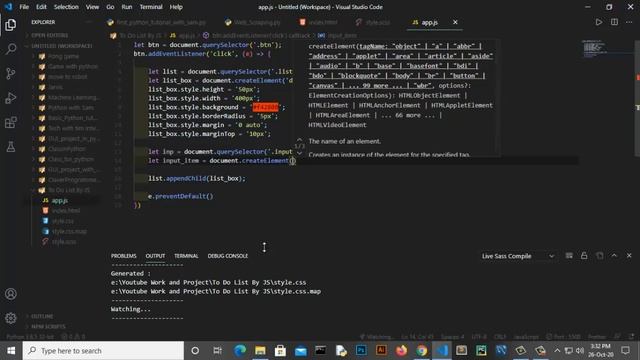Show previous signature in the parameter hint
This screenshot has height=360, width=640.
pos(299,139)
